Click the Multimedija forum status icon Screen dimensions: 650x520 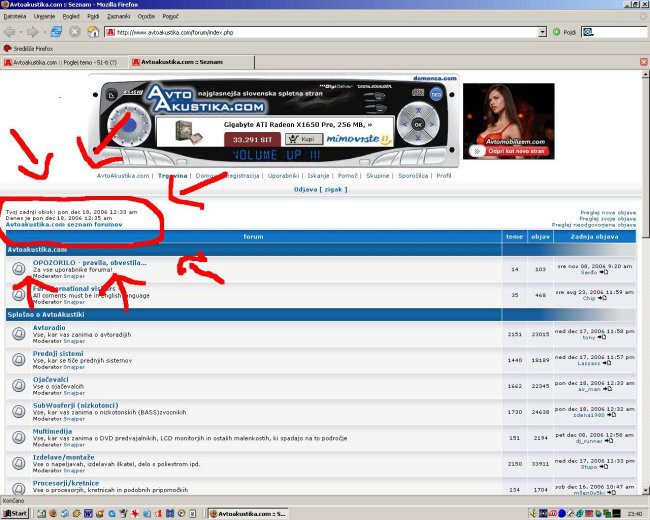click(x=18, y=437)
